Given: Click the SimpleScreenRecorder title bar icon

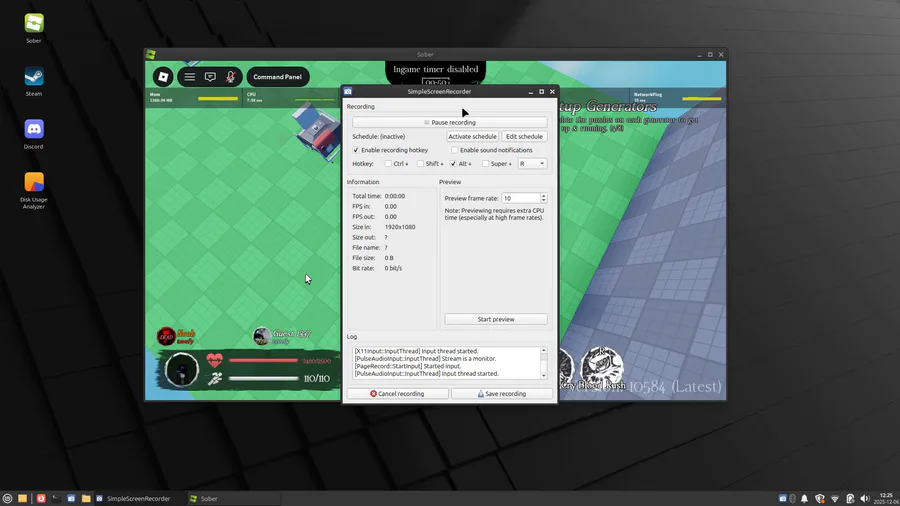Looking at the screenshot, I should click(x=348, y=92).
